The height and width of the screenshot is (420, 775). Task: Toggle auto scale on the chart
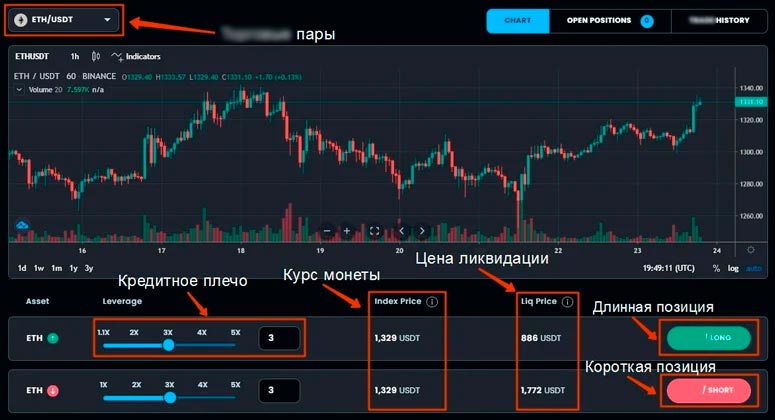[754, 268]
